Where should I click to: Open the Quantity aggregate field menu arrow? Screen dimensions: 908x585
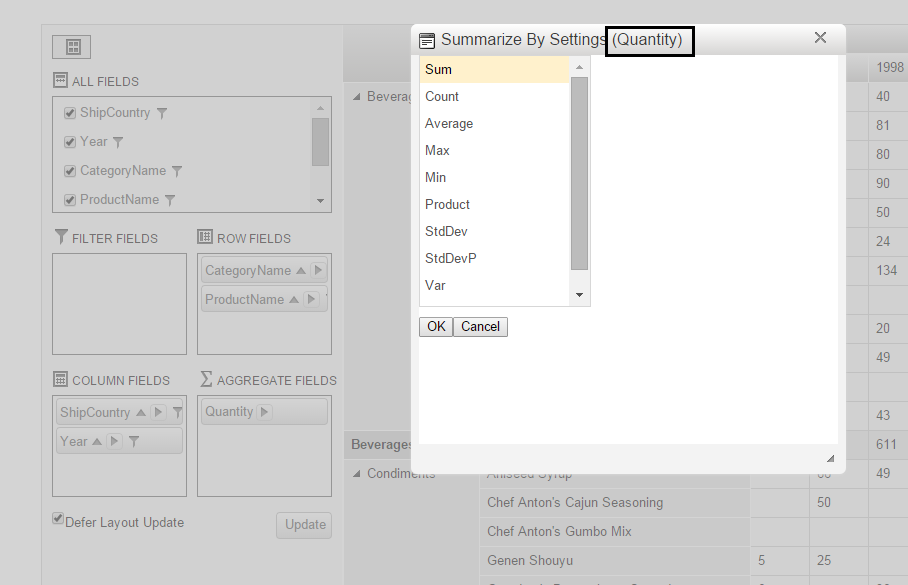tap(264, 412)
